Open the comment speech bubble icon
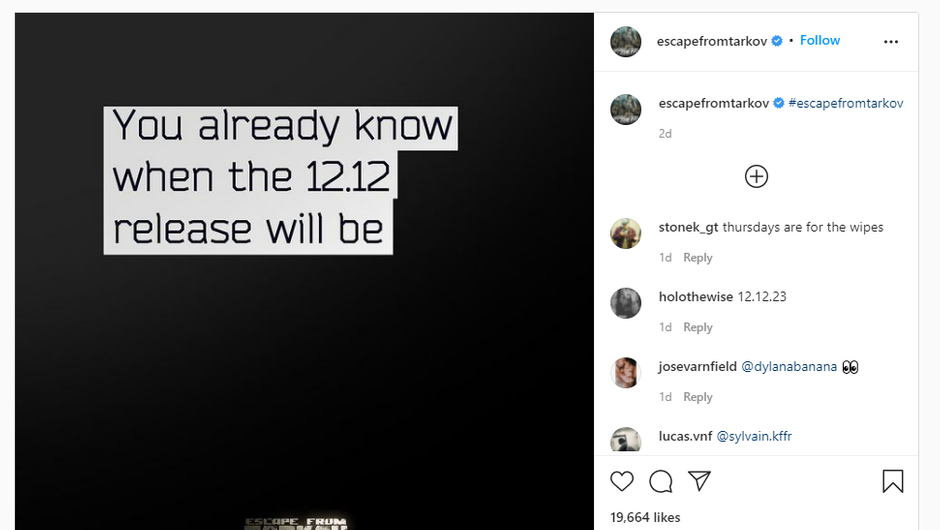 661,481
